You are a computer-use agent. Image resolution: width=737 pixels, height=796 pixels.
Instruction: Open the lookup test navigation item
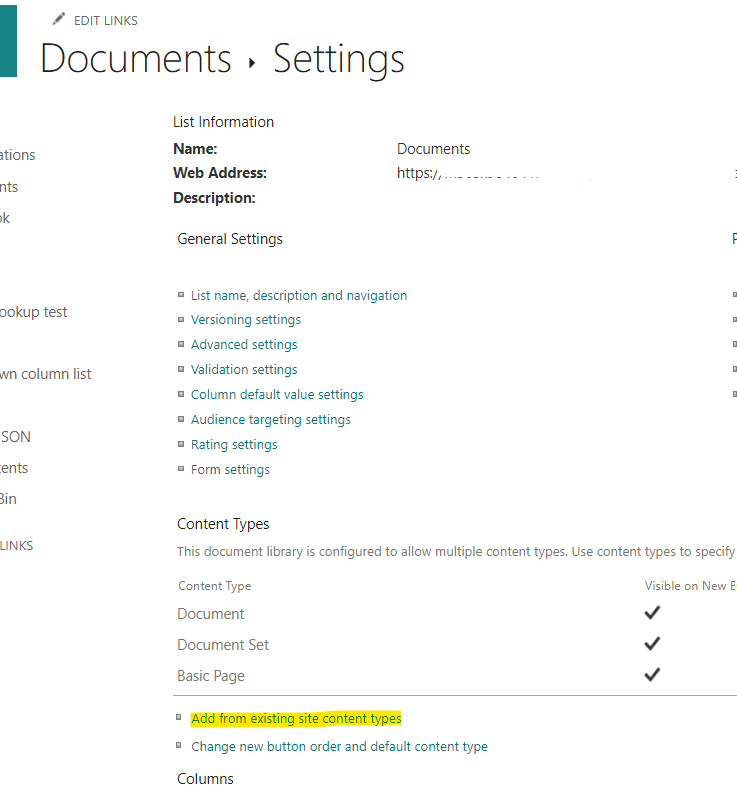(34, 312)
